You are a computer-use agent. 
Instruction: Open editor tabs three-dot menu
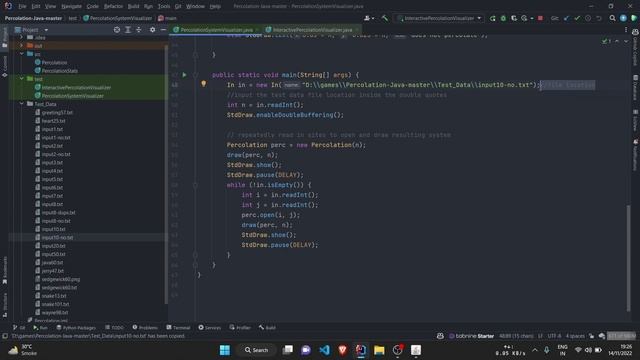click(626, 30)
